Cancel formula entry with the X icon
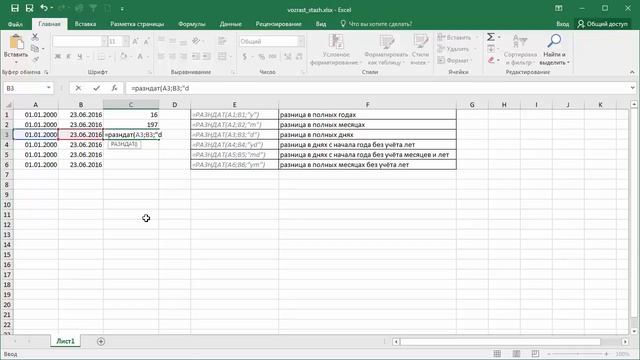The height and width of the screenshot is (360, 640). [78, 88]
